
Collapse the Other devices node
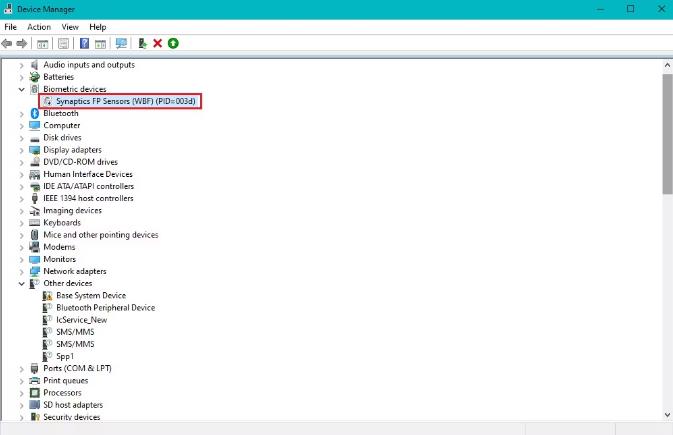tap(21, 283)
